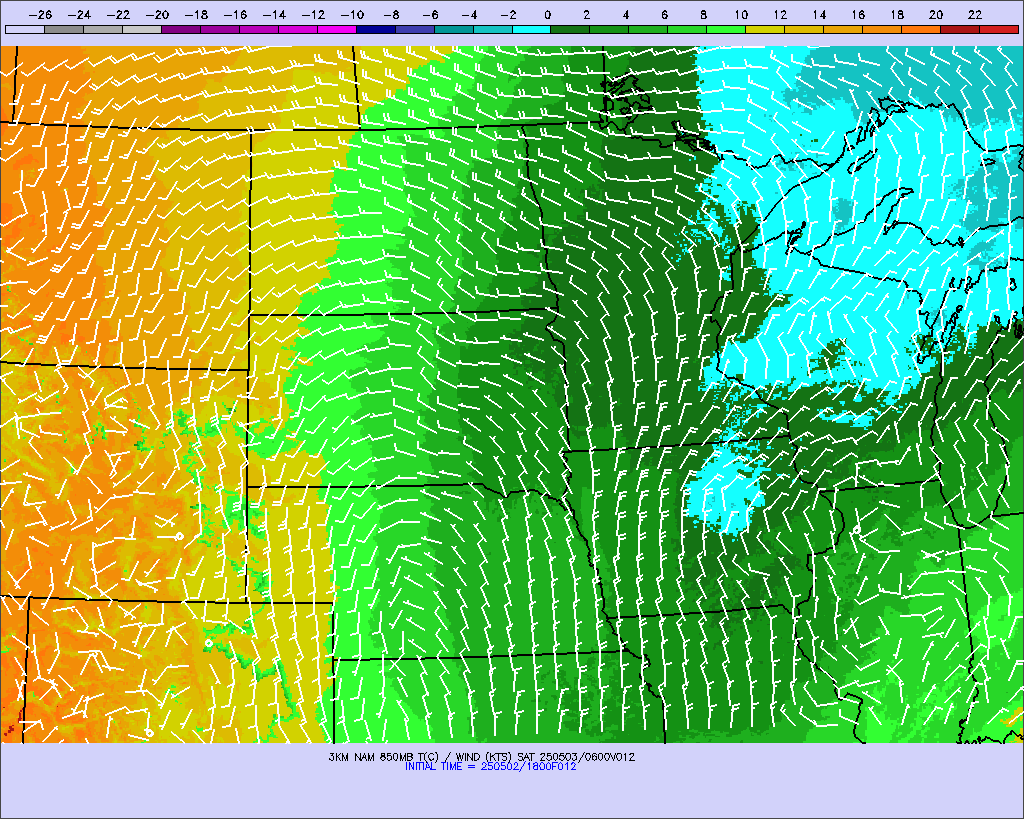
Task: Click the cyan swatch between -2 and 0
Action: (532, 29)
